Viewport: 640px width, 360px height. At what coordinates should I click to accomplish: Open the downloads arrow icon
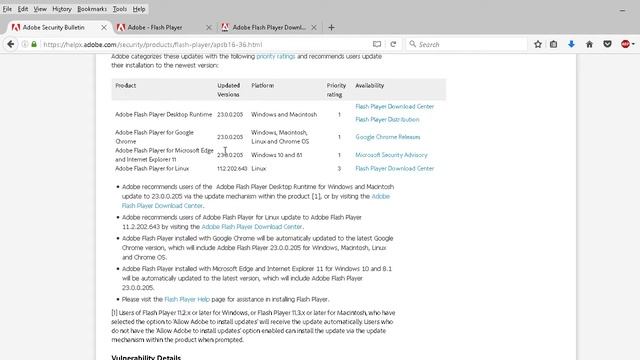tap(571, 44)
